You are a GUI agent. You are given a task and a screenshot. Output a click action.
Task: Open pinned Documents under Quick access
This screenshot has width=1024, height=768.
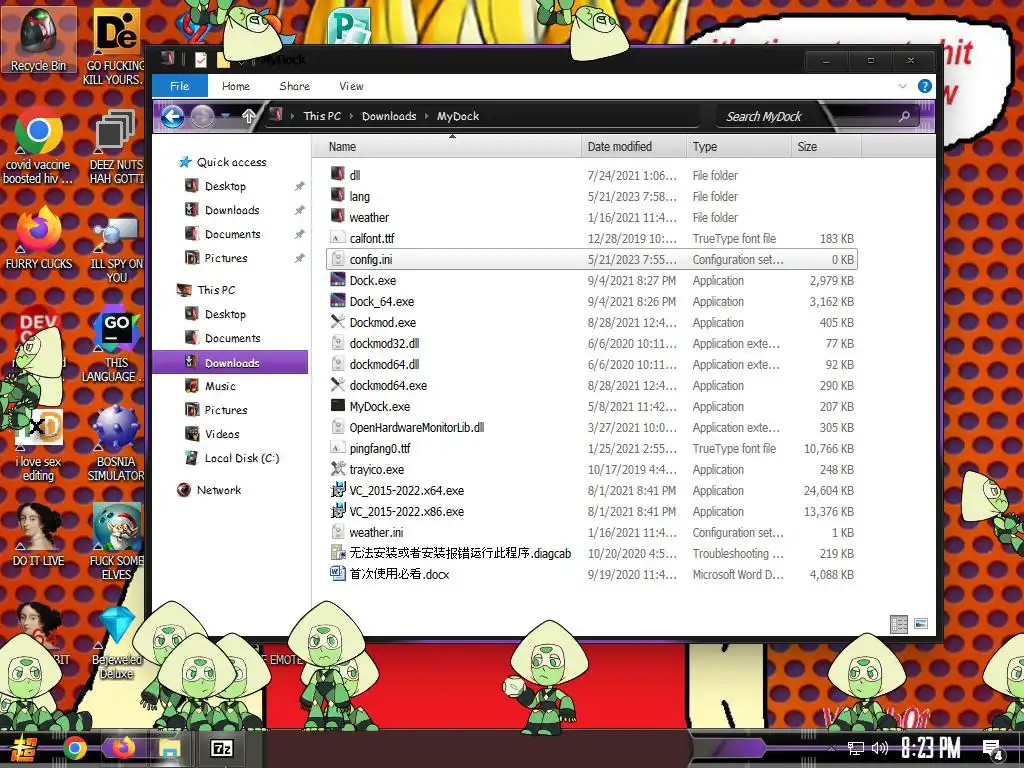[232, 234]
